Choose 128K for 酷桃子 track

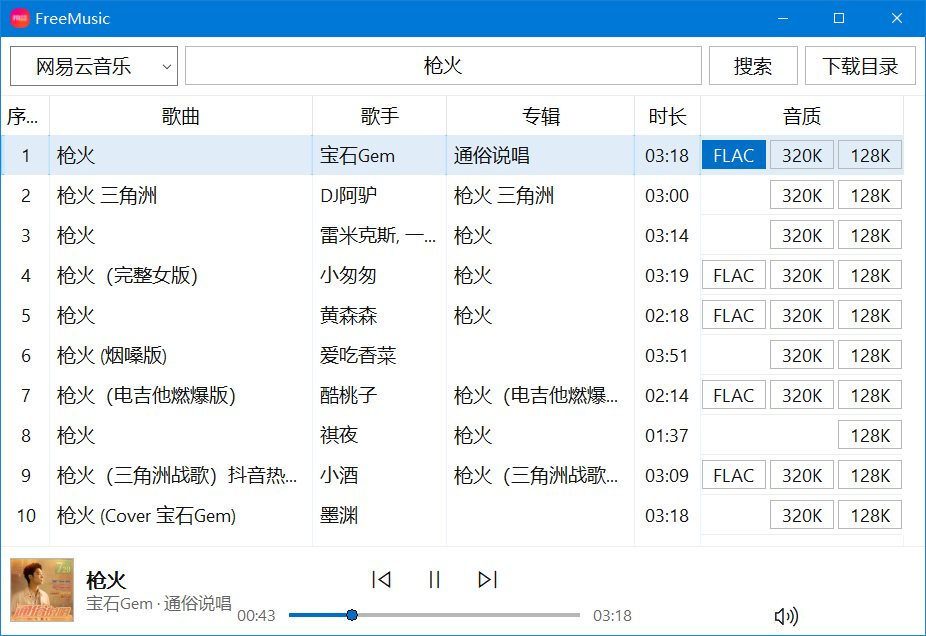(x=870, y=395)
